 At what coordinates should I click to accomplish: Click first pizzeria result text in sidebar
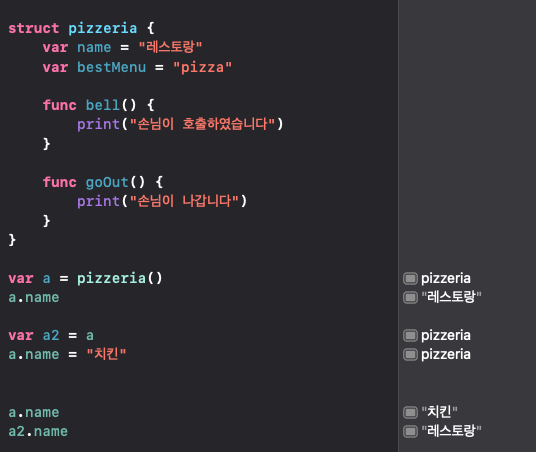446,279
